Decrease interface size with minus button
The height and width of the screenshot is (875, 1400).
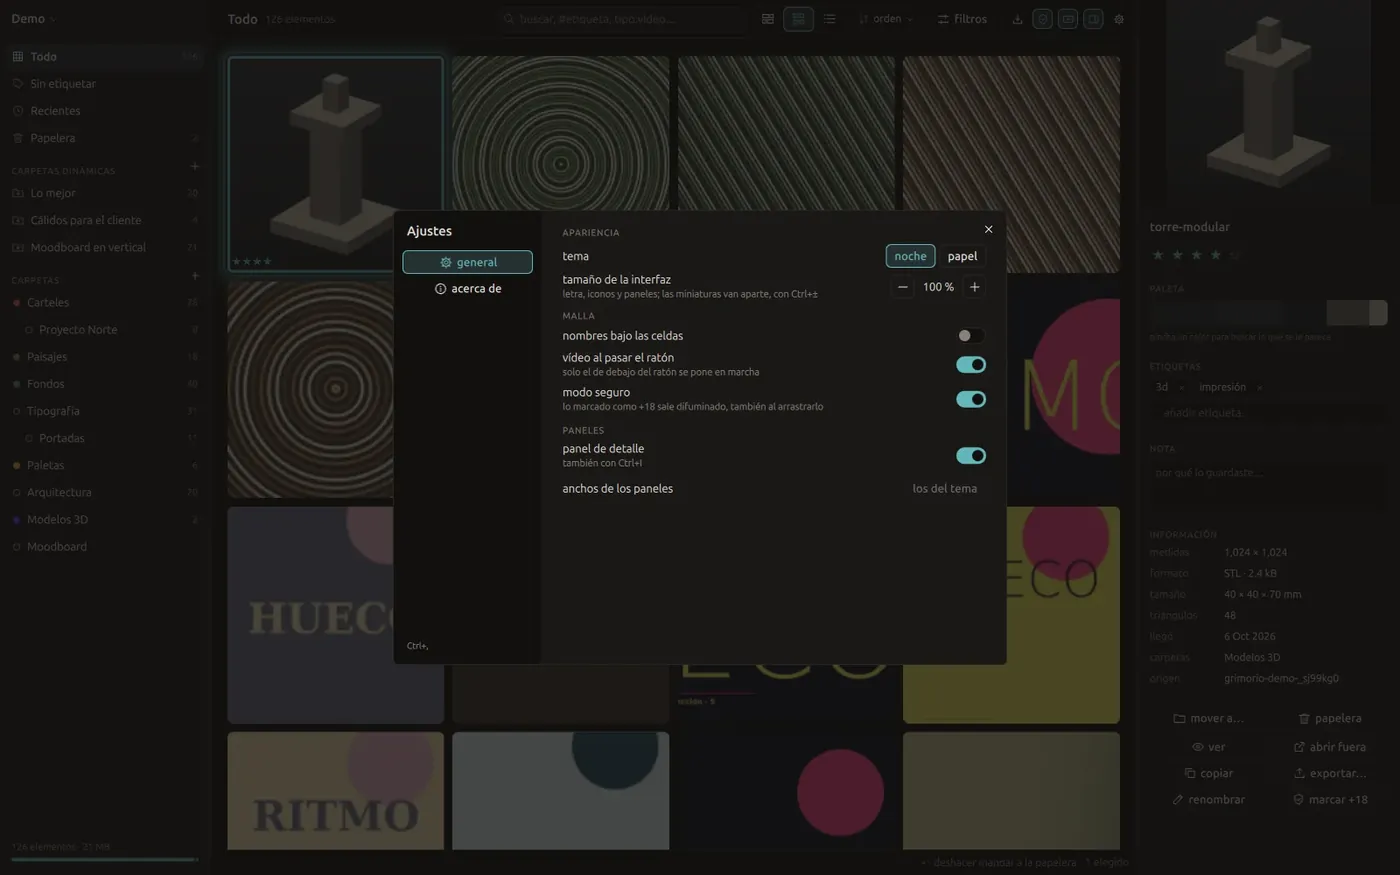pyautogui.click(x=902, y=287)
